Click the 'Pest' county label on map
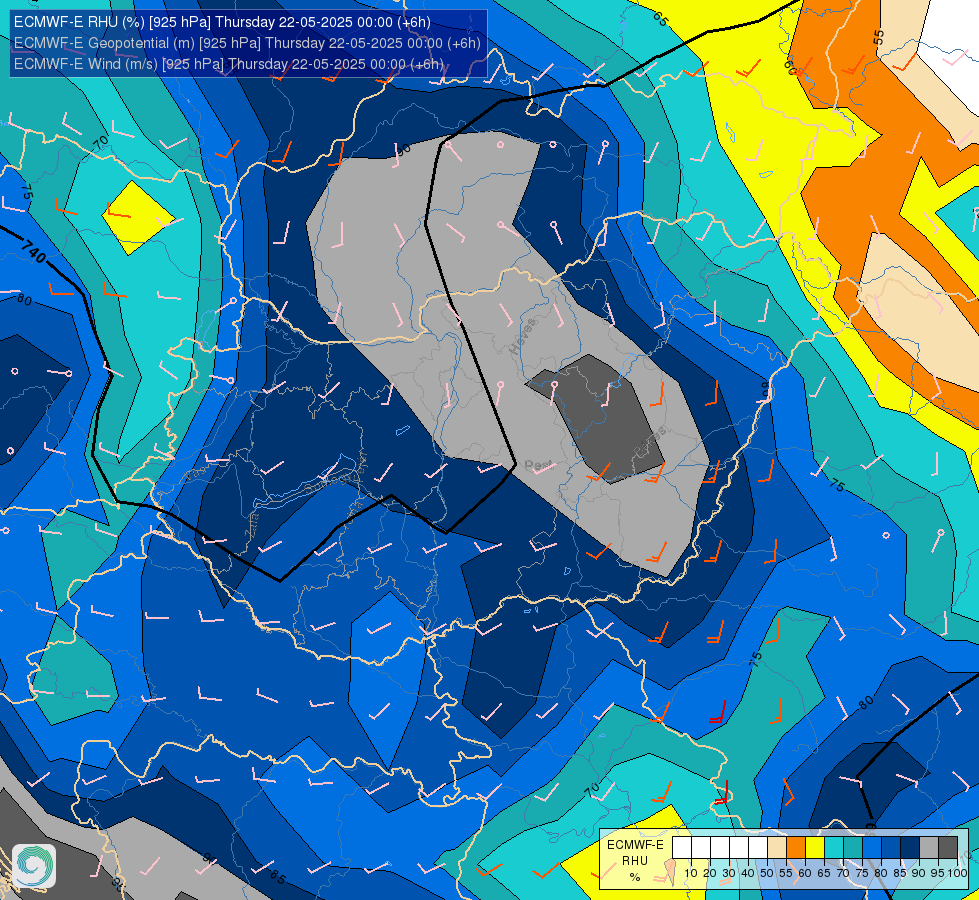Image resolution: width=979 pixels, height=900 pixels. (538, 465)
